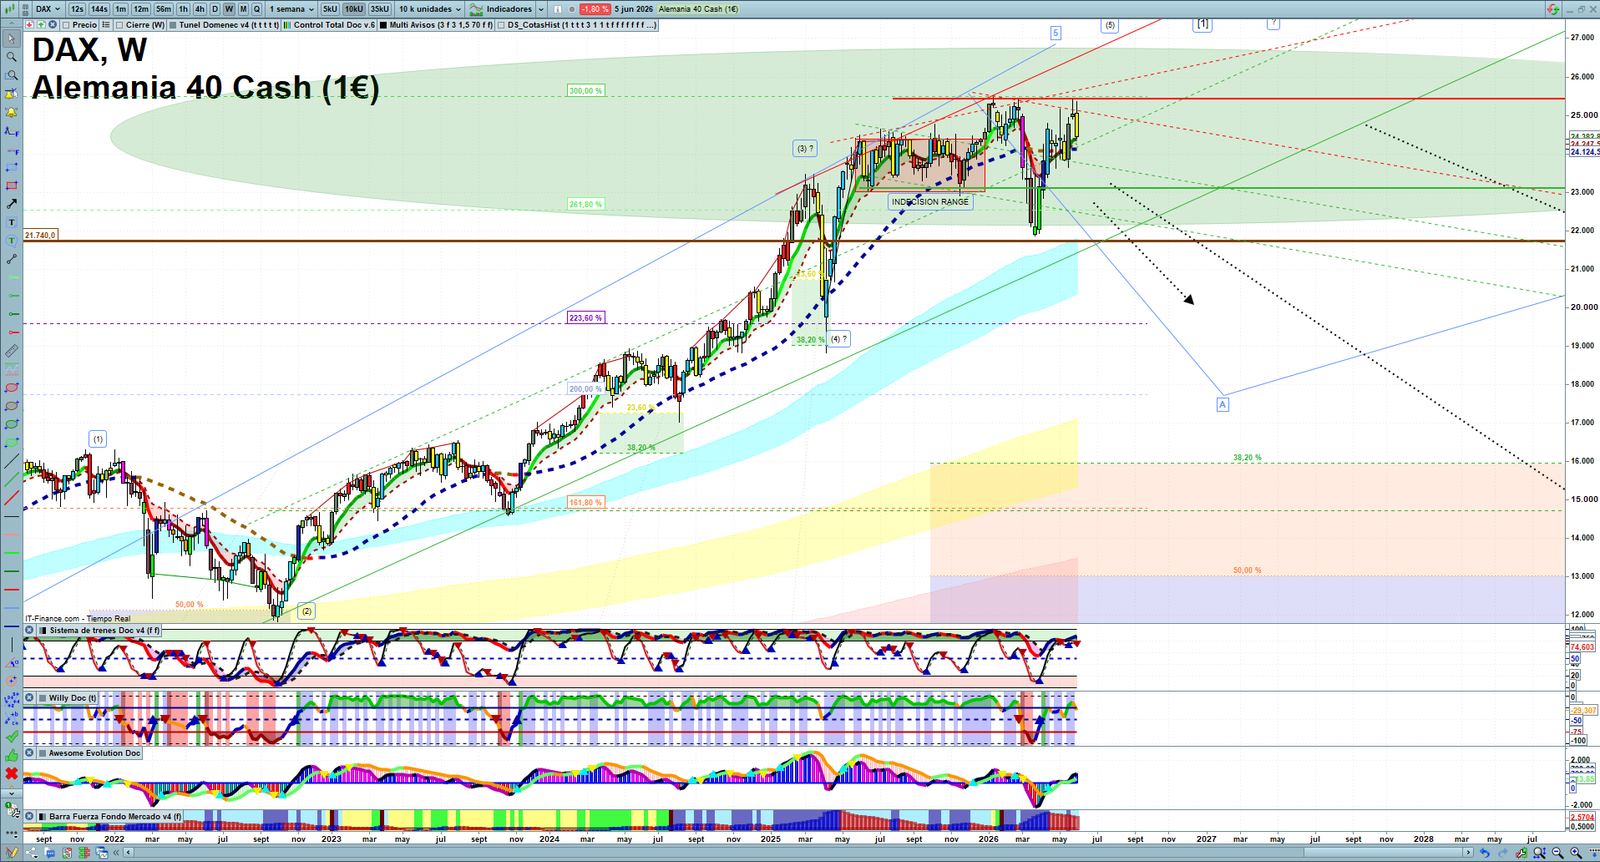The height and width of the screenshot is (862, 1600).
Task: Close panel with blue X near Precio
Action: pos(52,25)
